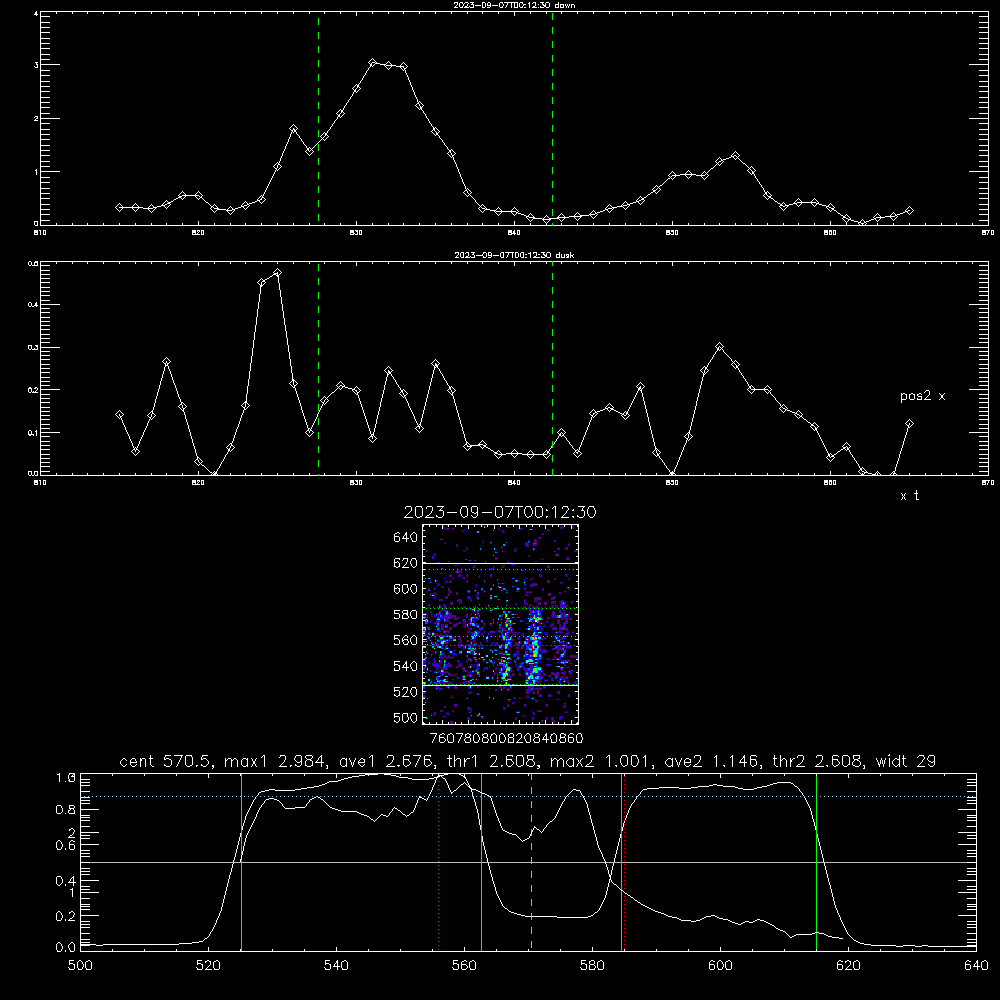Click the '600' tick label on the profile plot x-axis
The height and width of the screenshot is (1000, 1000).
pos(720,966)
